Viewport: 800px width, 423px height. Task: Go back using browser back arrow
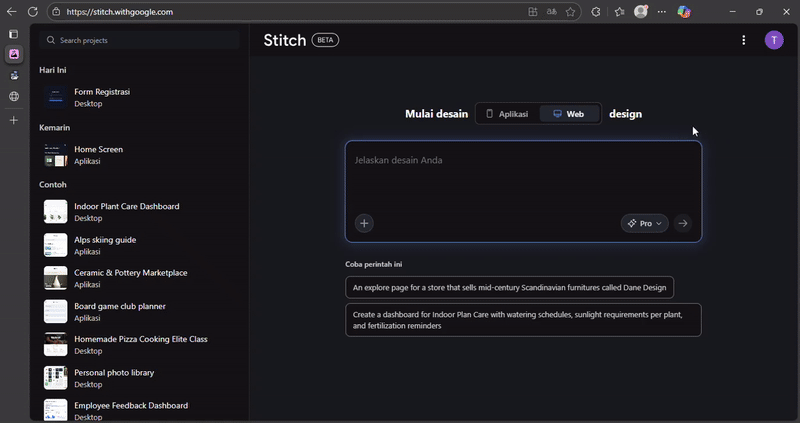pos(11,12)
